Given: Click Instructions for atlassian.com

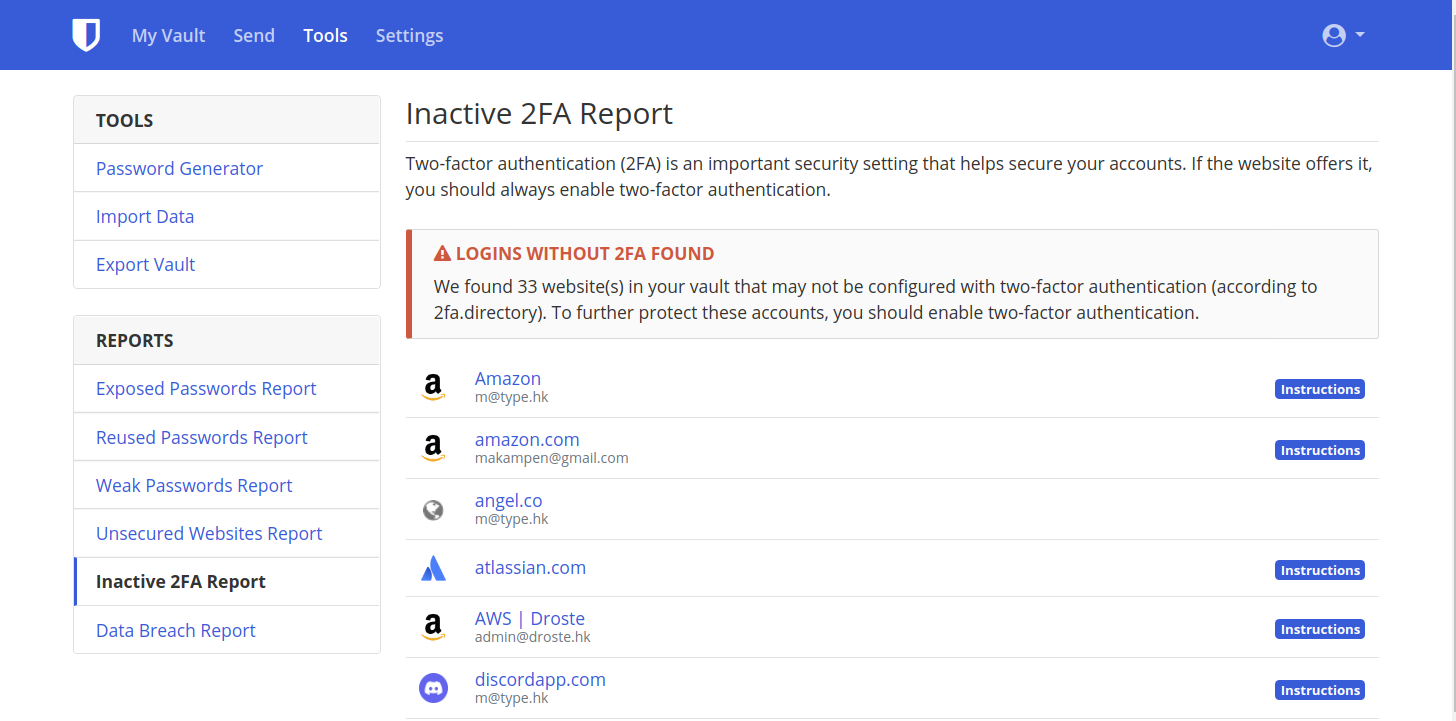Looking at the screenshot, I should pos(1320,570).
